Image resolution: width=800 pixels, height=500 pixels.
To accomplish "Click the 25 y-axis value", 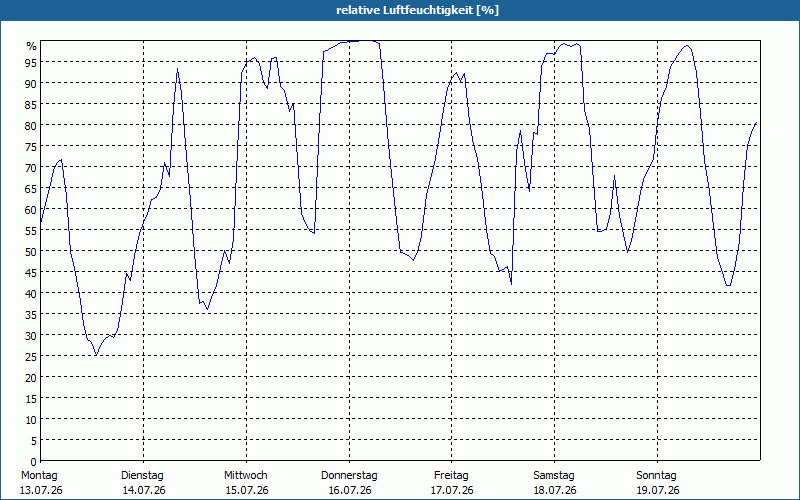I will coord(31,357).
